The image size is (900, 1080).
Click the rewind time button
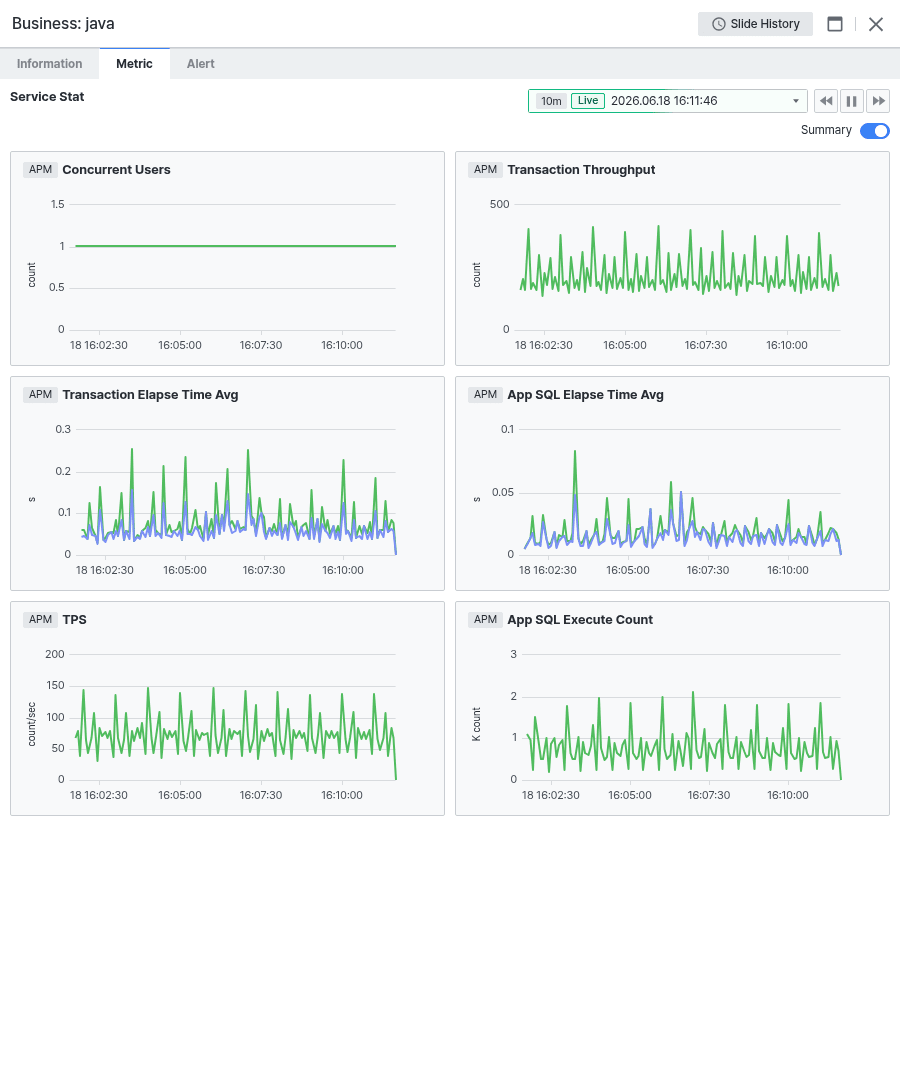point(826,101)
